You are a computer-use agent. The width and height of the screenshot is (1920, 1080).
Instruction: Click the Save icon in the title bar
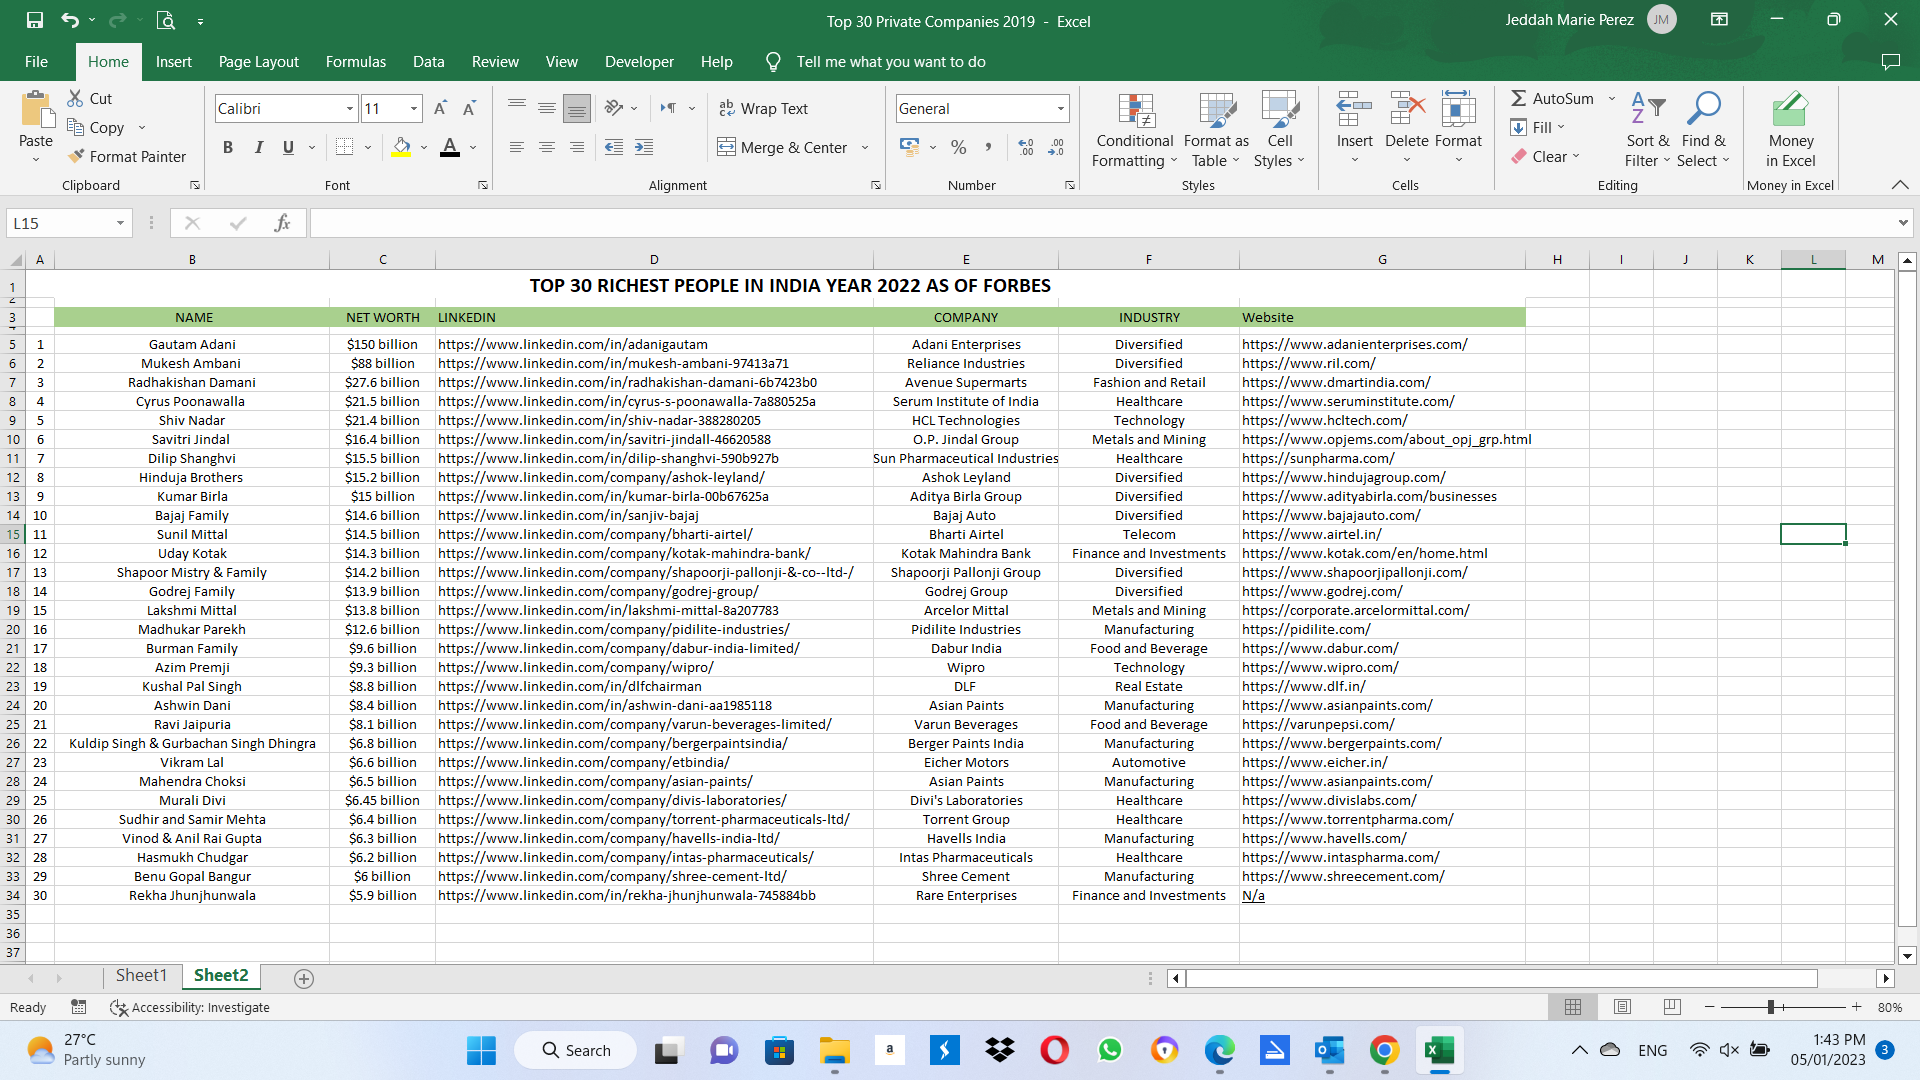pos(35,20)
